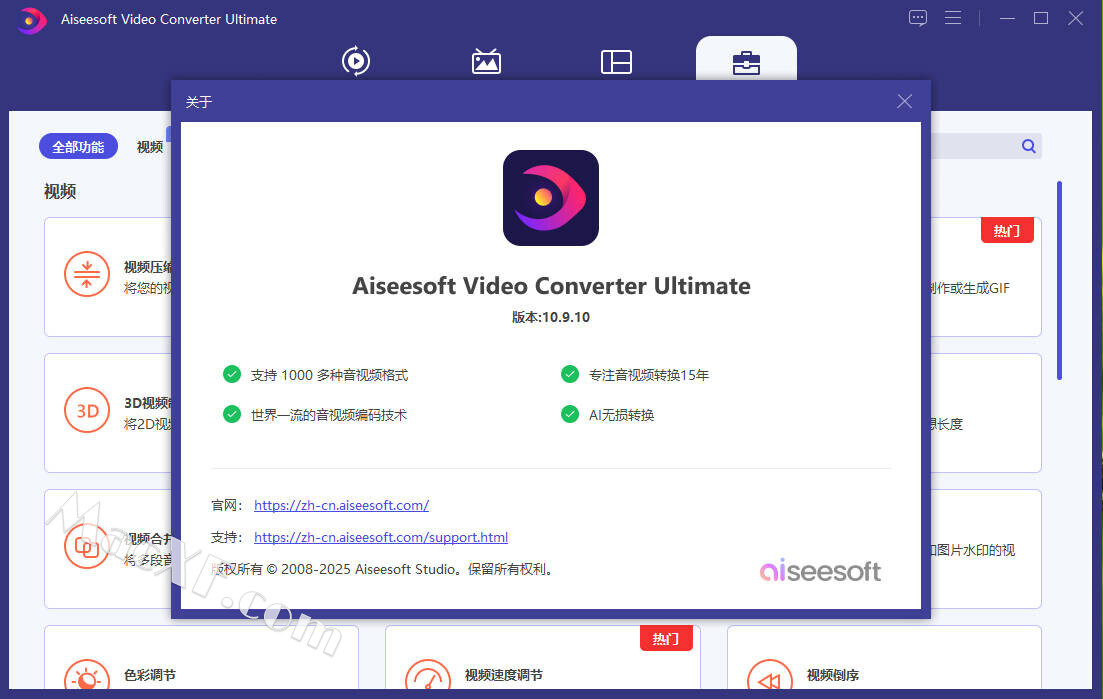Screen dimensions: 1103x699
Task: Click the vertical scrollbar of the toolbox
Action: point(1059,281)
